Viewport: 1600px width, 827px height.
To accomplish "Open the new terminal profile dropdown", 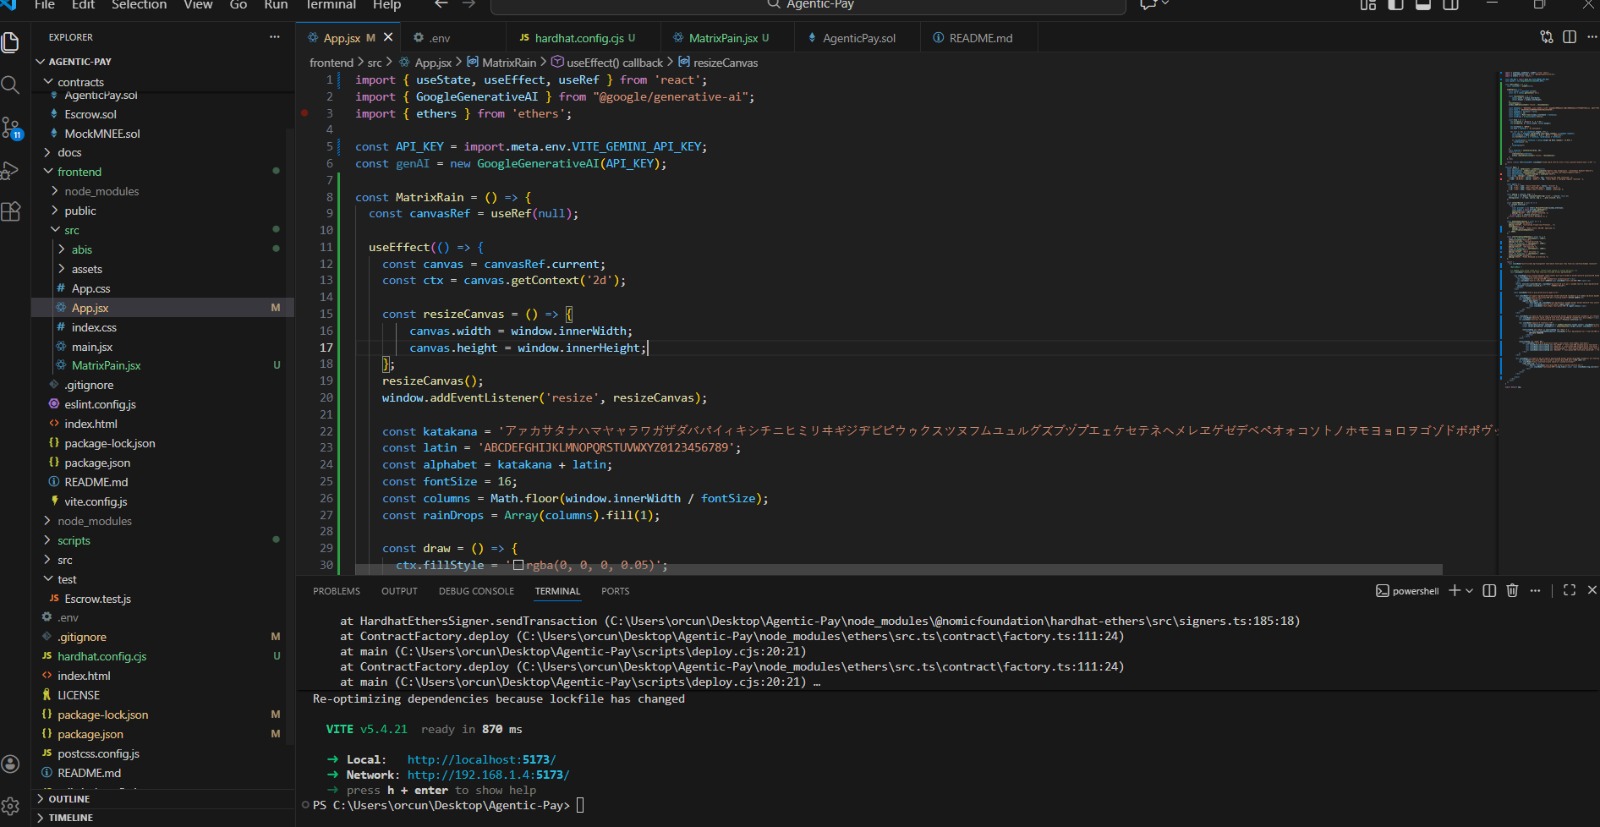I will tap(1469, 591).
